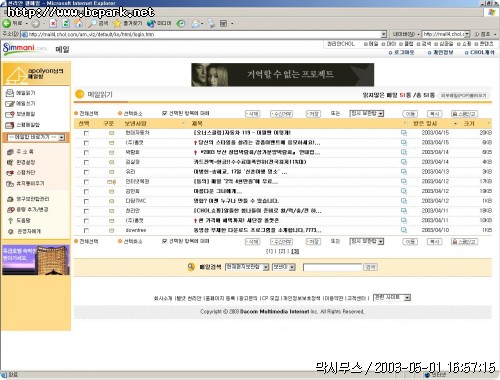
Task: Tick the checkbox for the 천리안 mail
Action: click(x=86, y=211)
